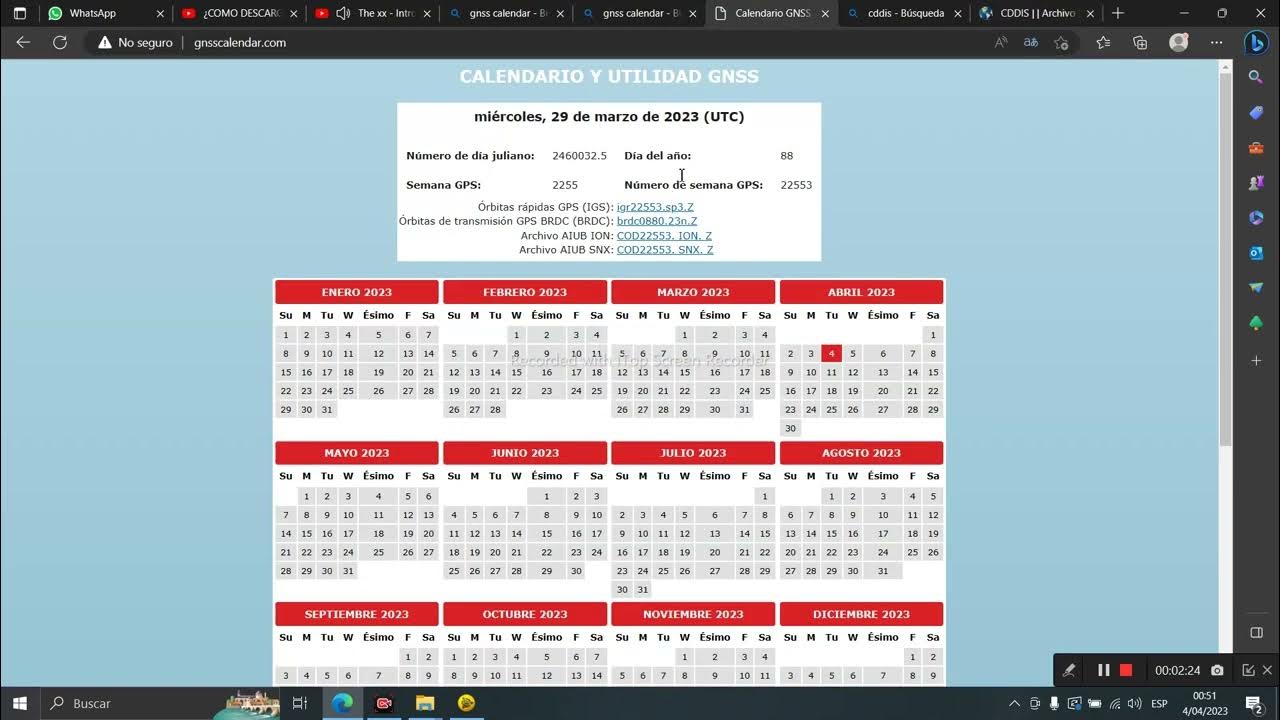Click the DICIEMBRE 2023 month header
The width and height of the screenshot is (1280, 720).
coord(861,614)
